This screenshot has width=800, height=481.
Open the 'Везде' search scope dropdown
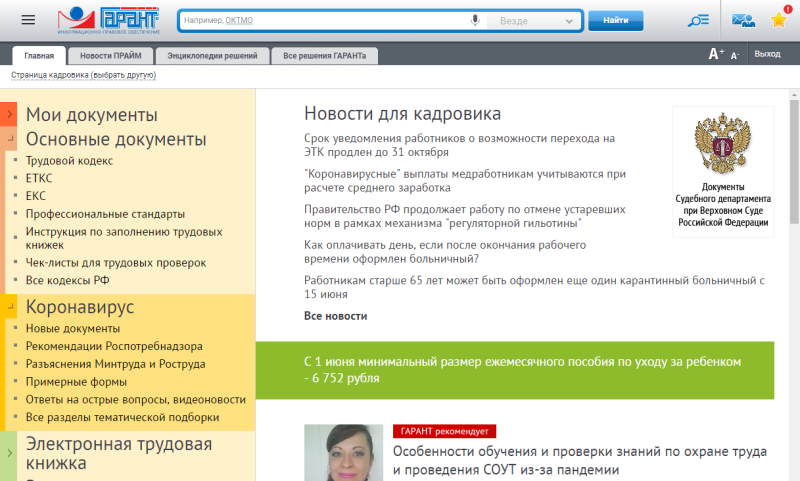534,21
